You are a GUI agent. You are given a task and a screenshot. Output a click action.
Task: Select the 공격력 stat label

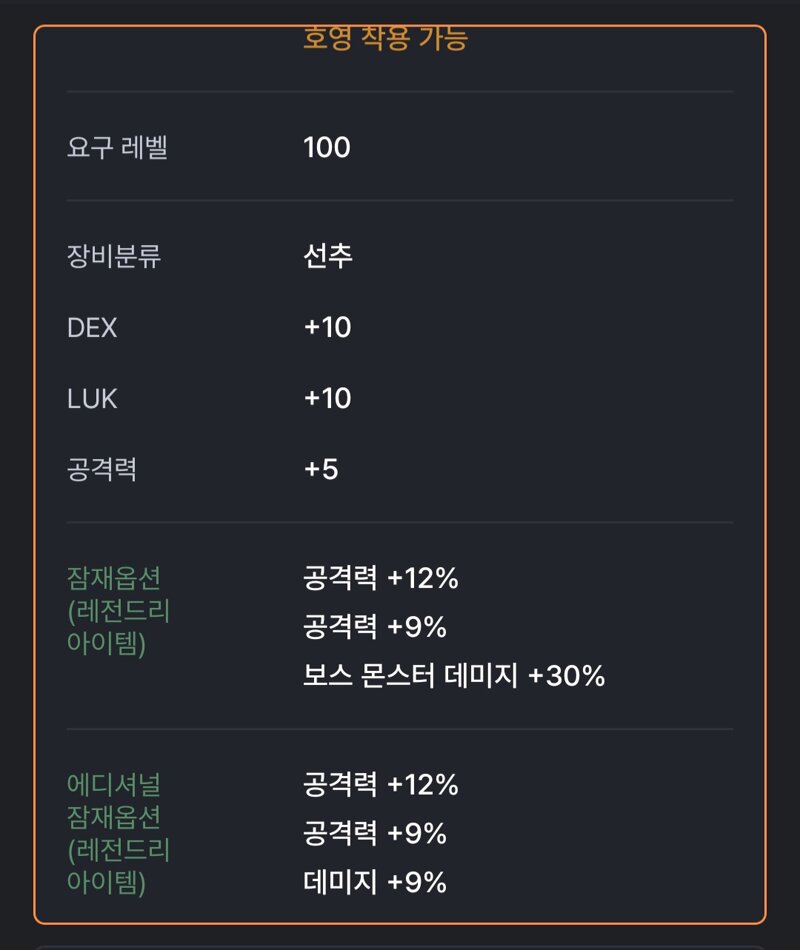[102, 470]
